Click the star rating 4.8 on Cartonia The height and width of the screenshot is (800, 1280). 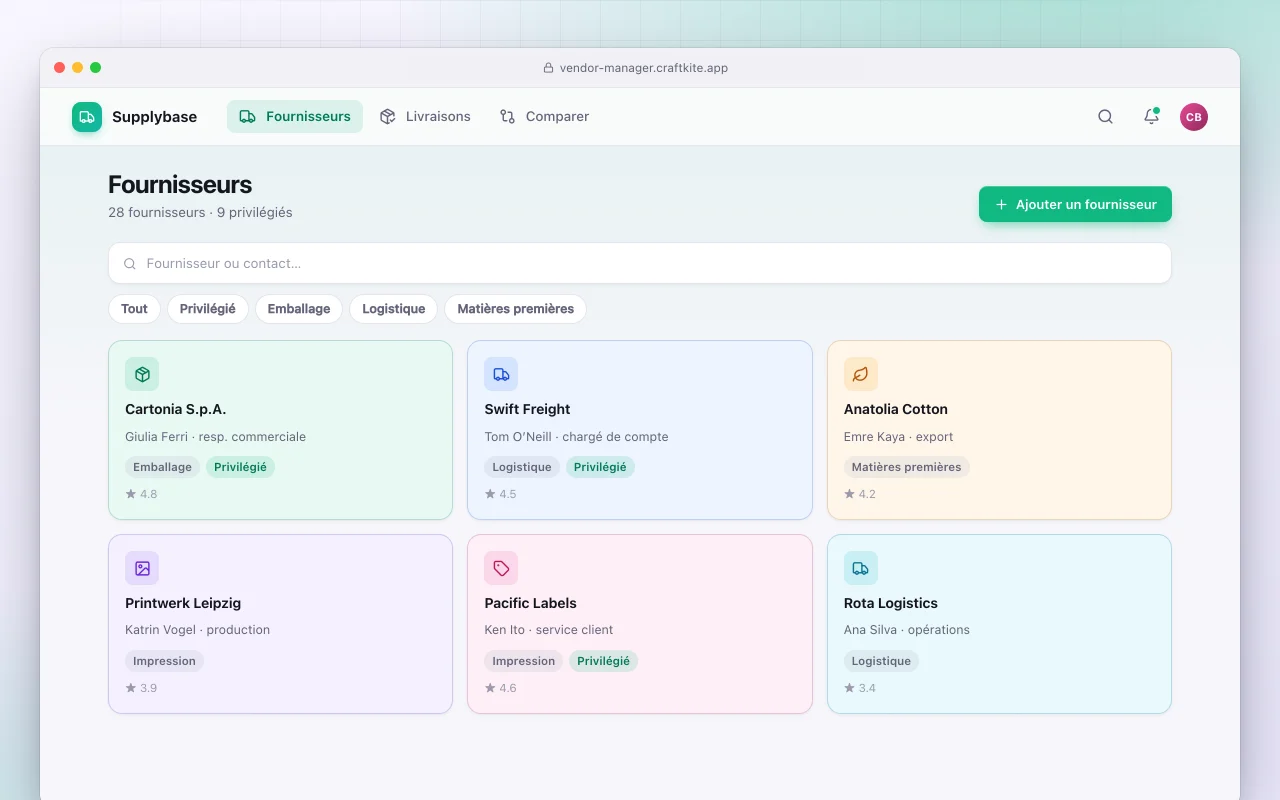coord(141,494)
